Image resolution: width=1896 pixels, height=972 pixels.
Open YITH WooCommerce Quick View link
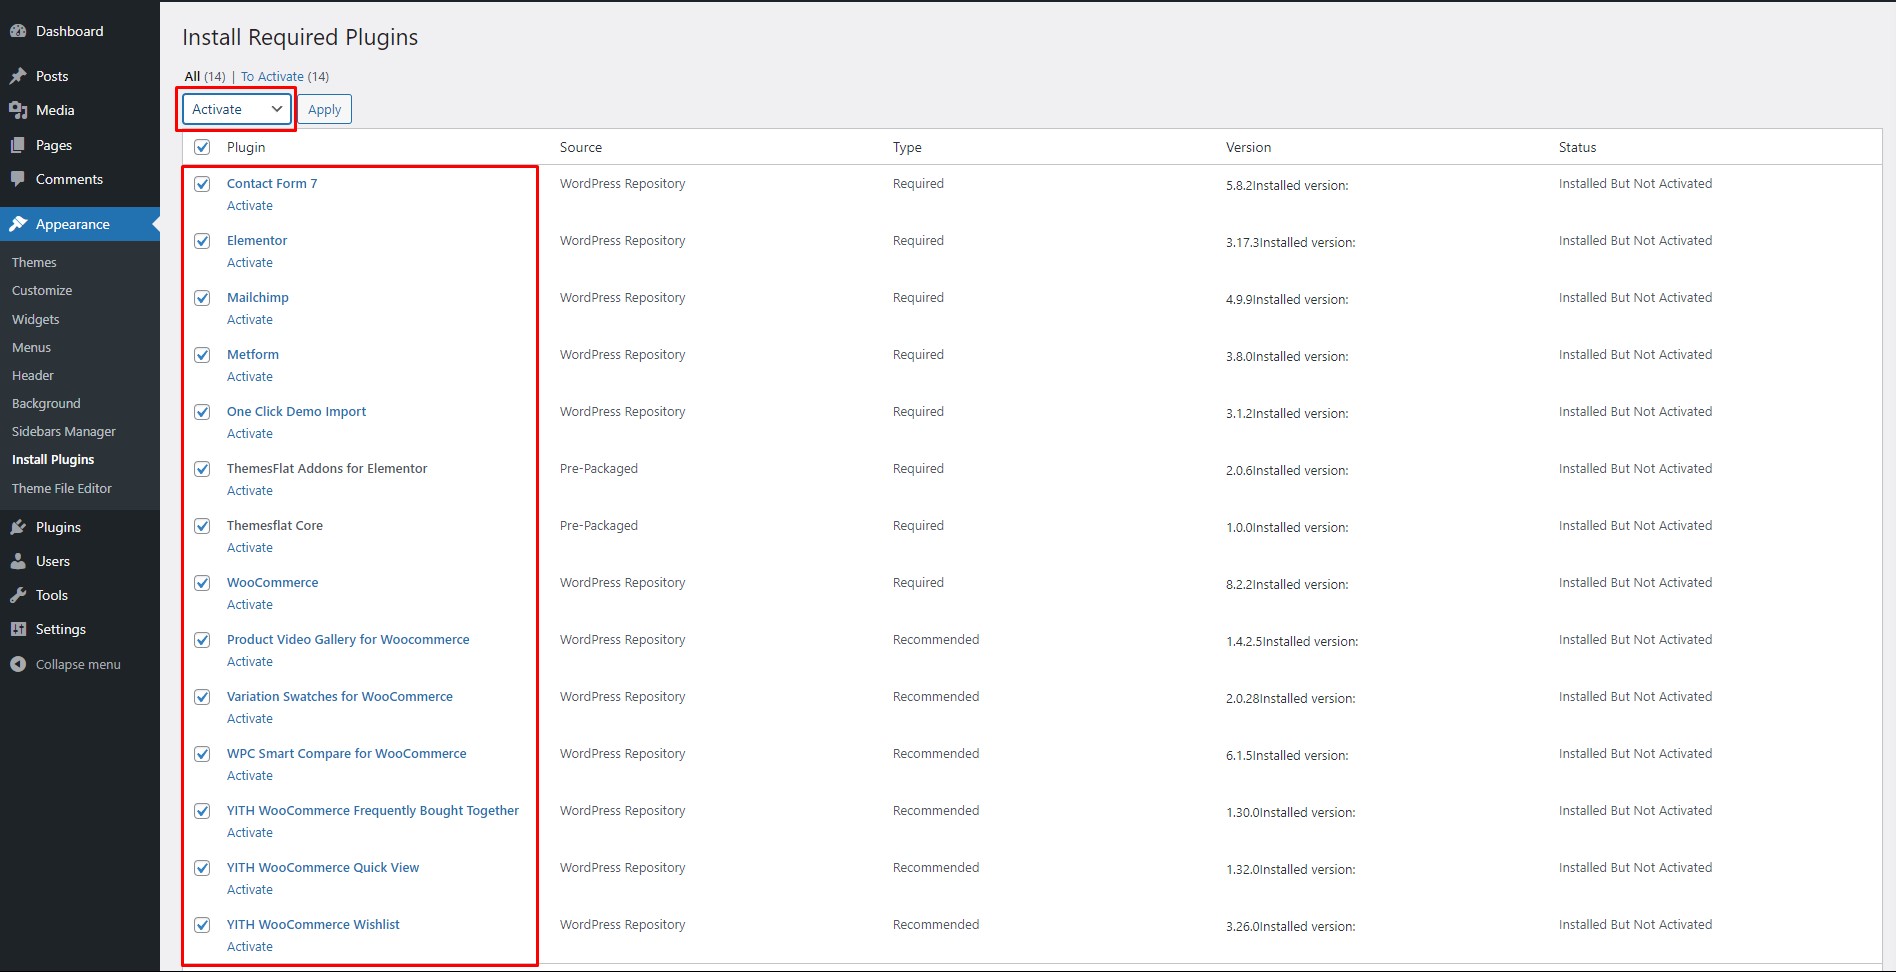323,867
